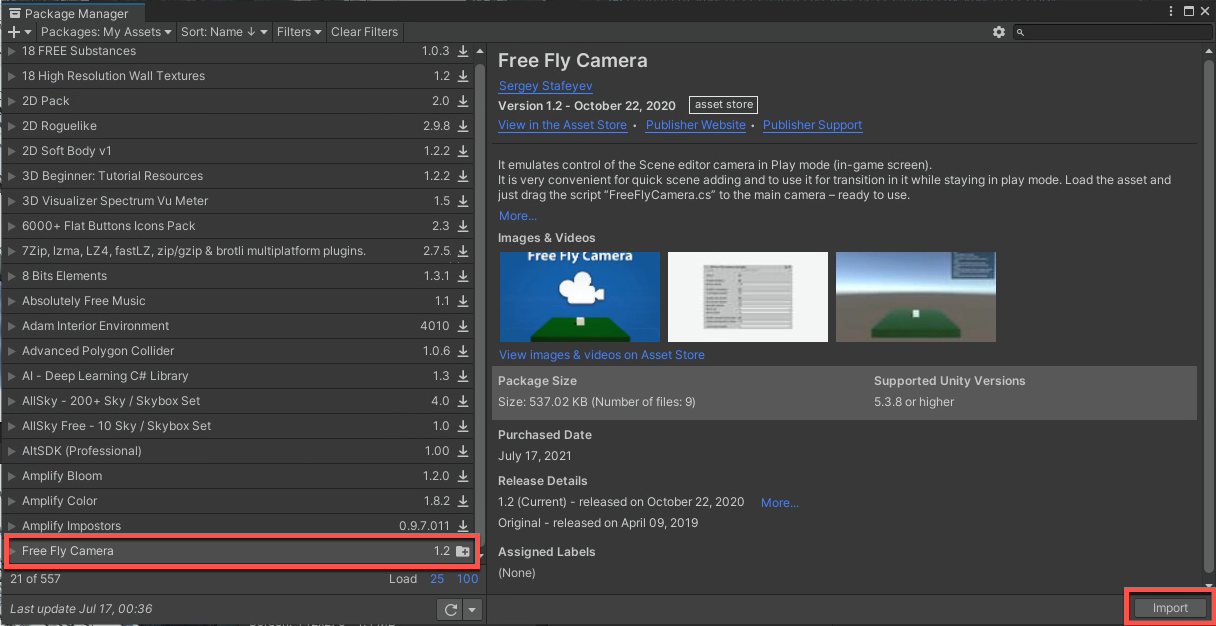Click download icon beside Absolutely Free Music
This screenshot has width=1216, height=626.
(461, 301)
